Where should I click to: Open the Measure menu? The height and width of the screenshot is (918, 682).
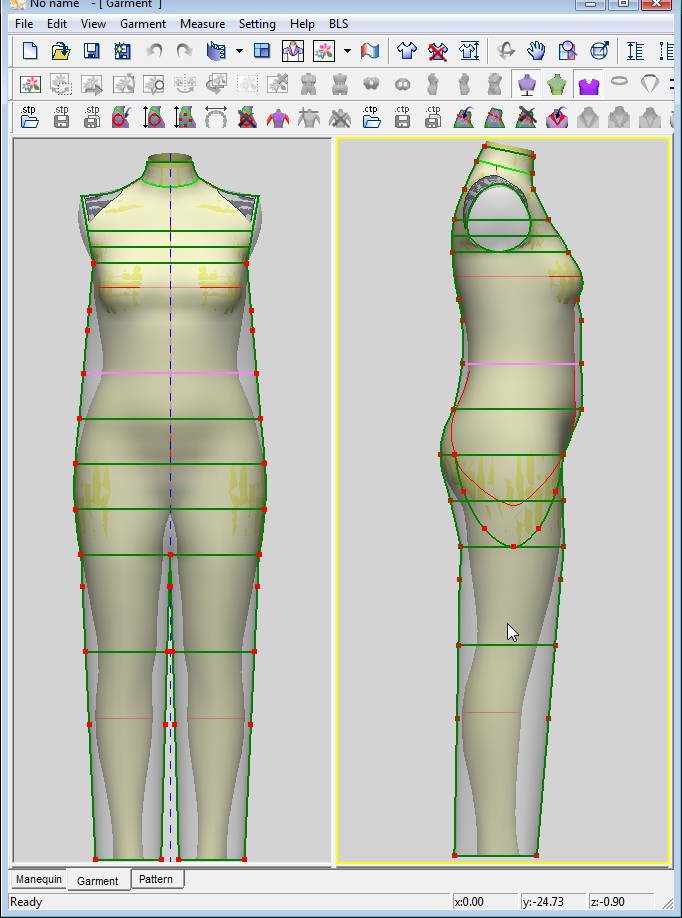click(x=203, y=24)
